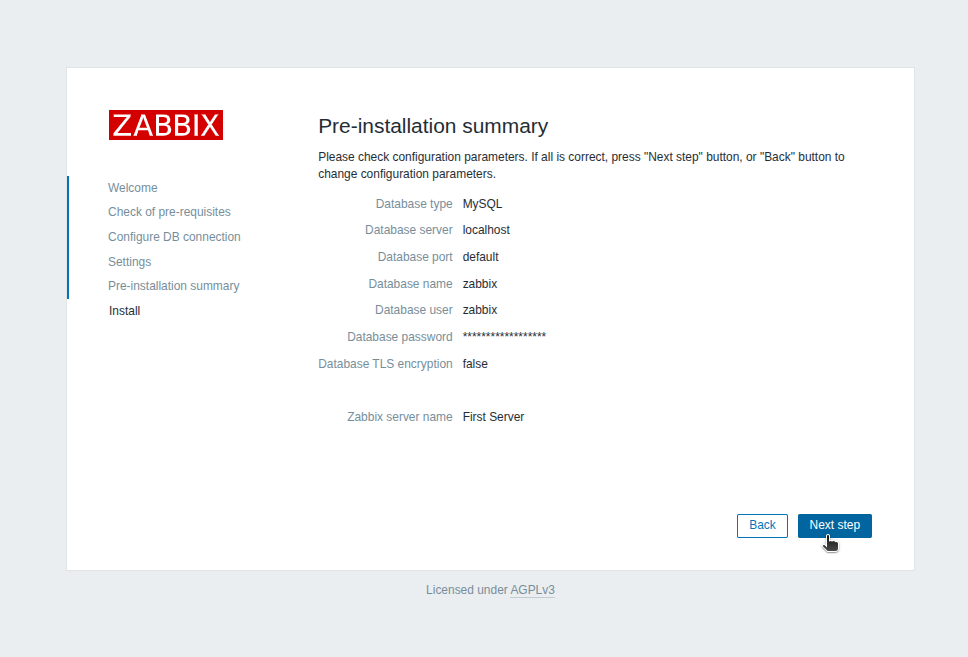
Task: Select the Install step in sidebar
Action: 124,311
